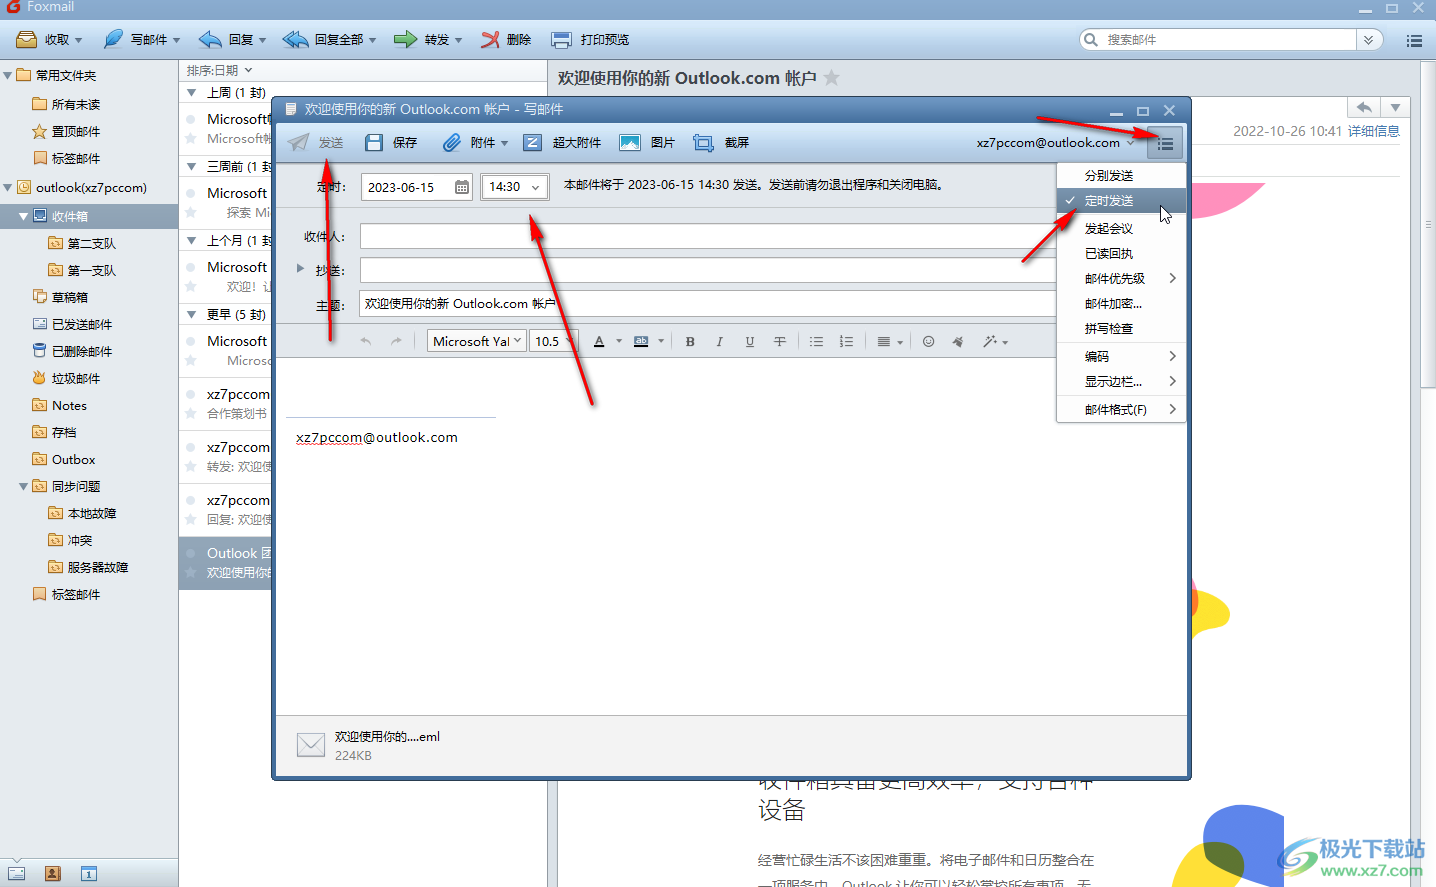This screenshot has width=1436, height=887.
Task: Click Reply icon in main toolbar
Action: coord(210,40)
